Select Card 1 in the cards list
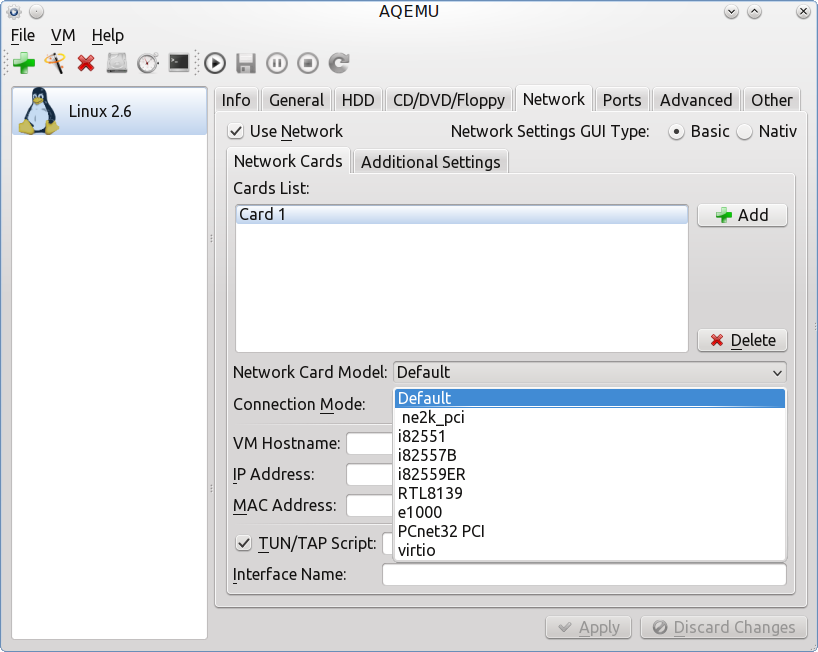Screen dimensions: 818x652 pos(462,214)
